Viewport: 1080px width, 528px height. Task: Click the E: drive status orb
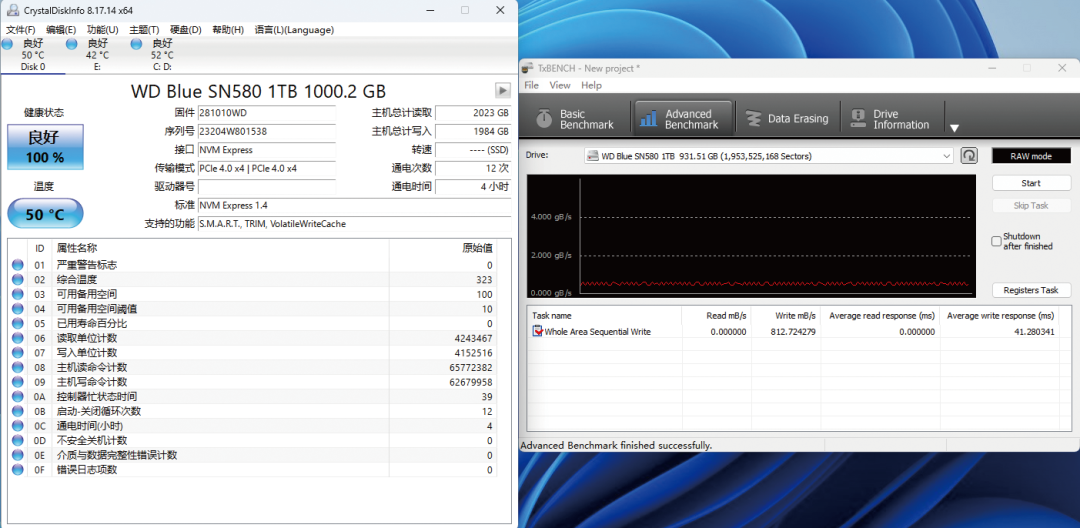click(72, 43)
